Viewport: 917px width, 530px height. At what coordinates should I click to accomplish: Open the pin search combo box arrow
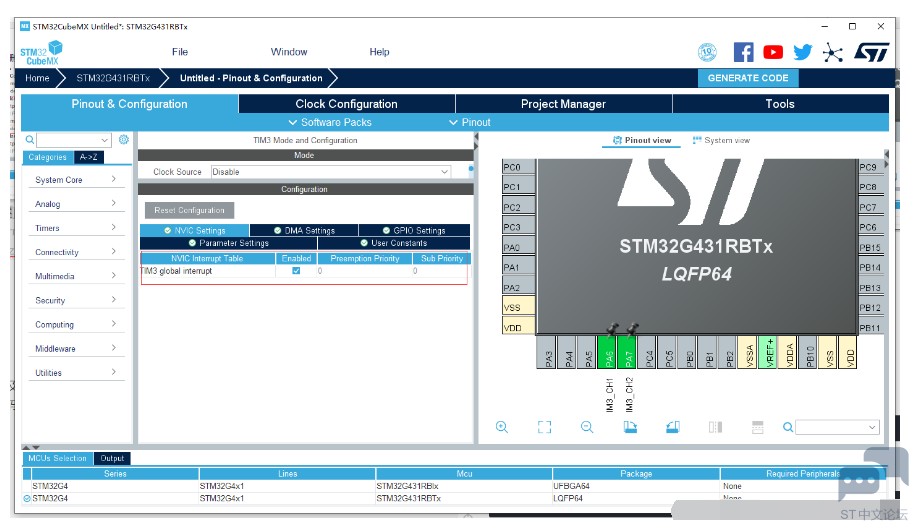872,428
